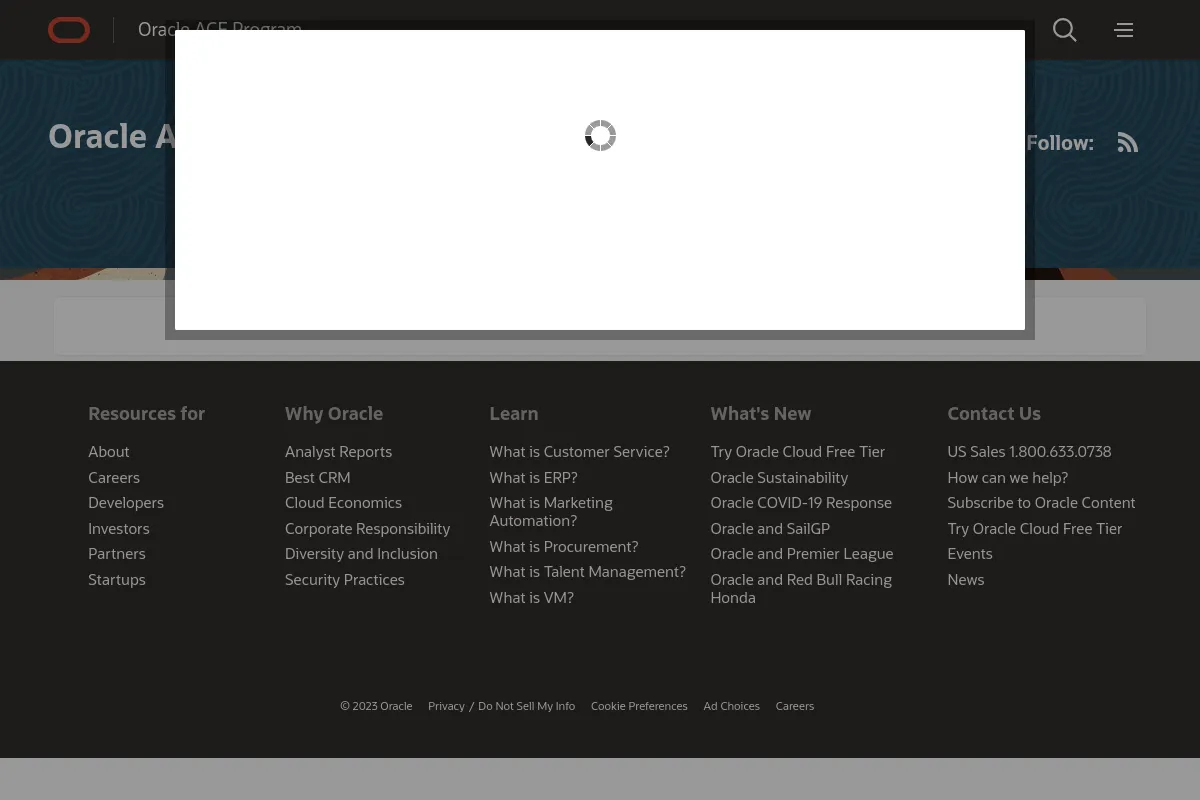Image resolution: width=1200 pixels, height=800 pixels.
Task: Call US Sales 1.800.633.0738 link
Action: click(1029, 452)
